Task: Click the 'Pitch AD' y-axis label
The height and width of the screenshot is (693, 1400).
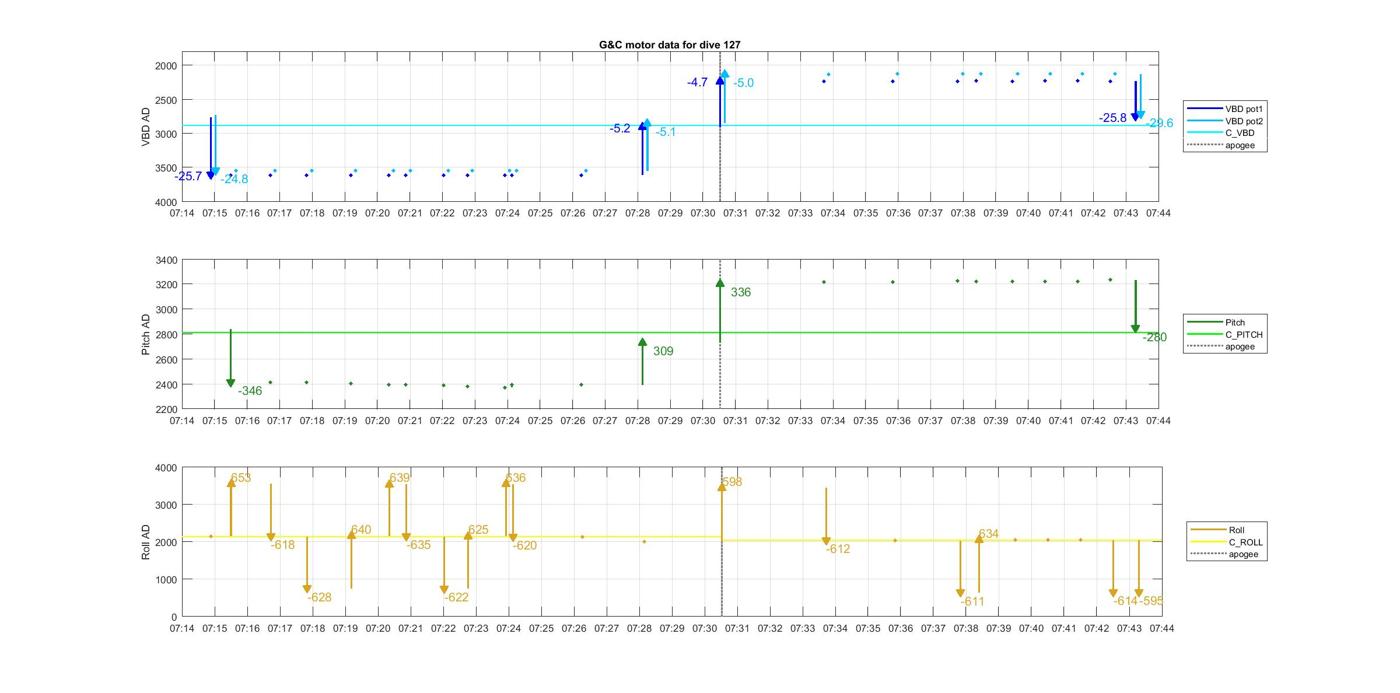Action: [x=146, y=334]
